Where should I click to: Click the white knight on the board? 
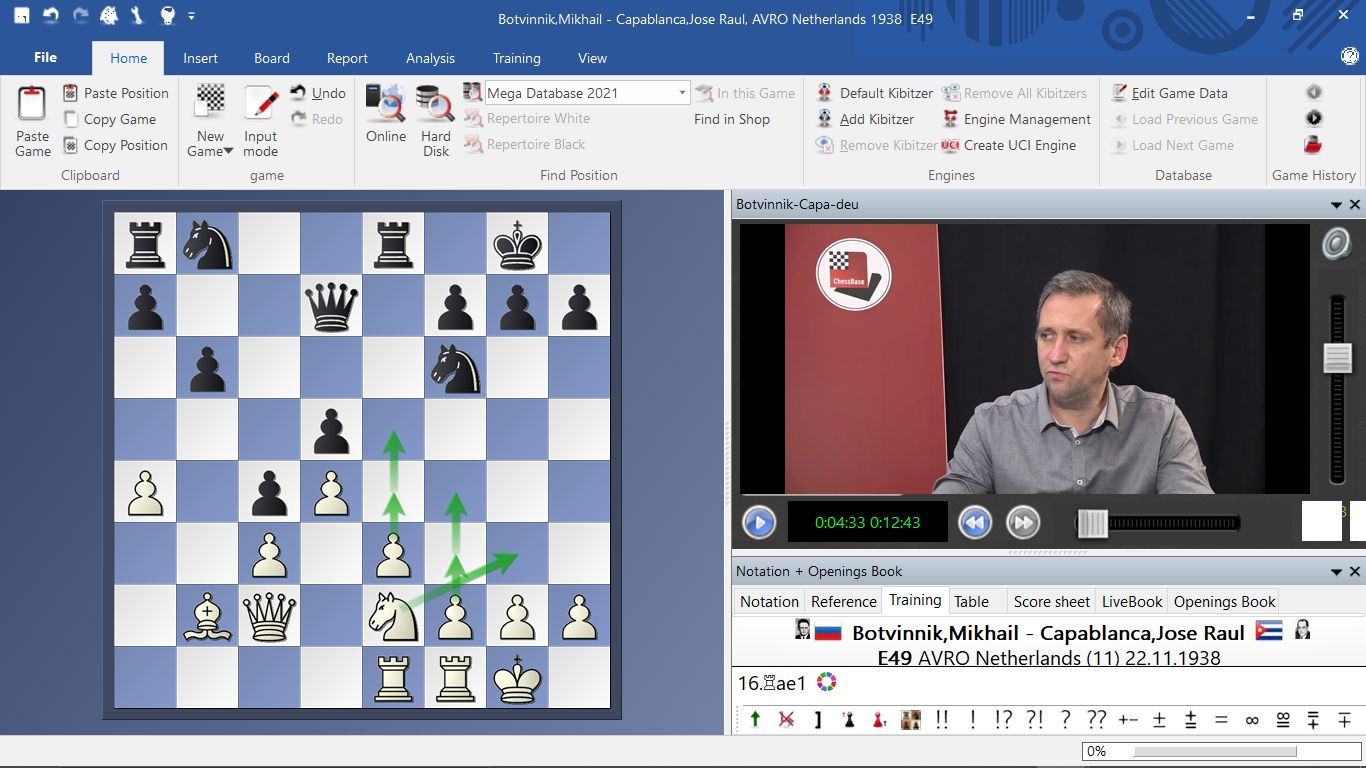[393, 616]
